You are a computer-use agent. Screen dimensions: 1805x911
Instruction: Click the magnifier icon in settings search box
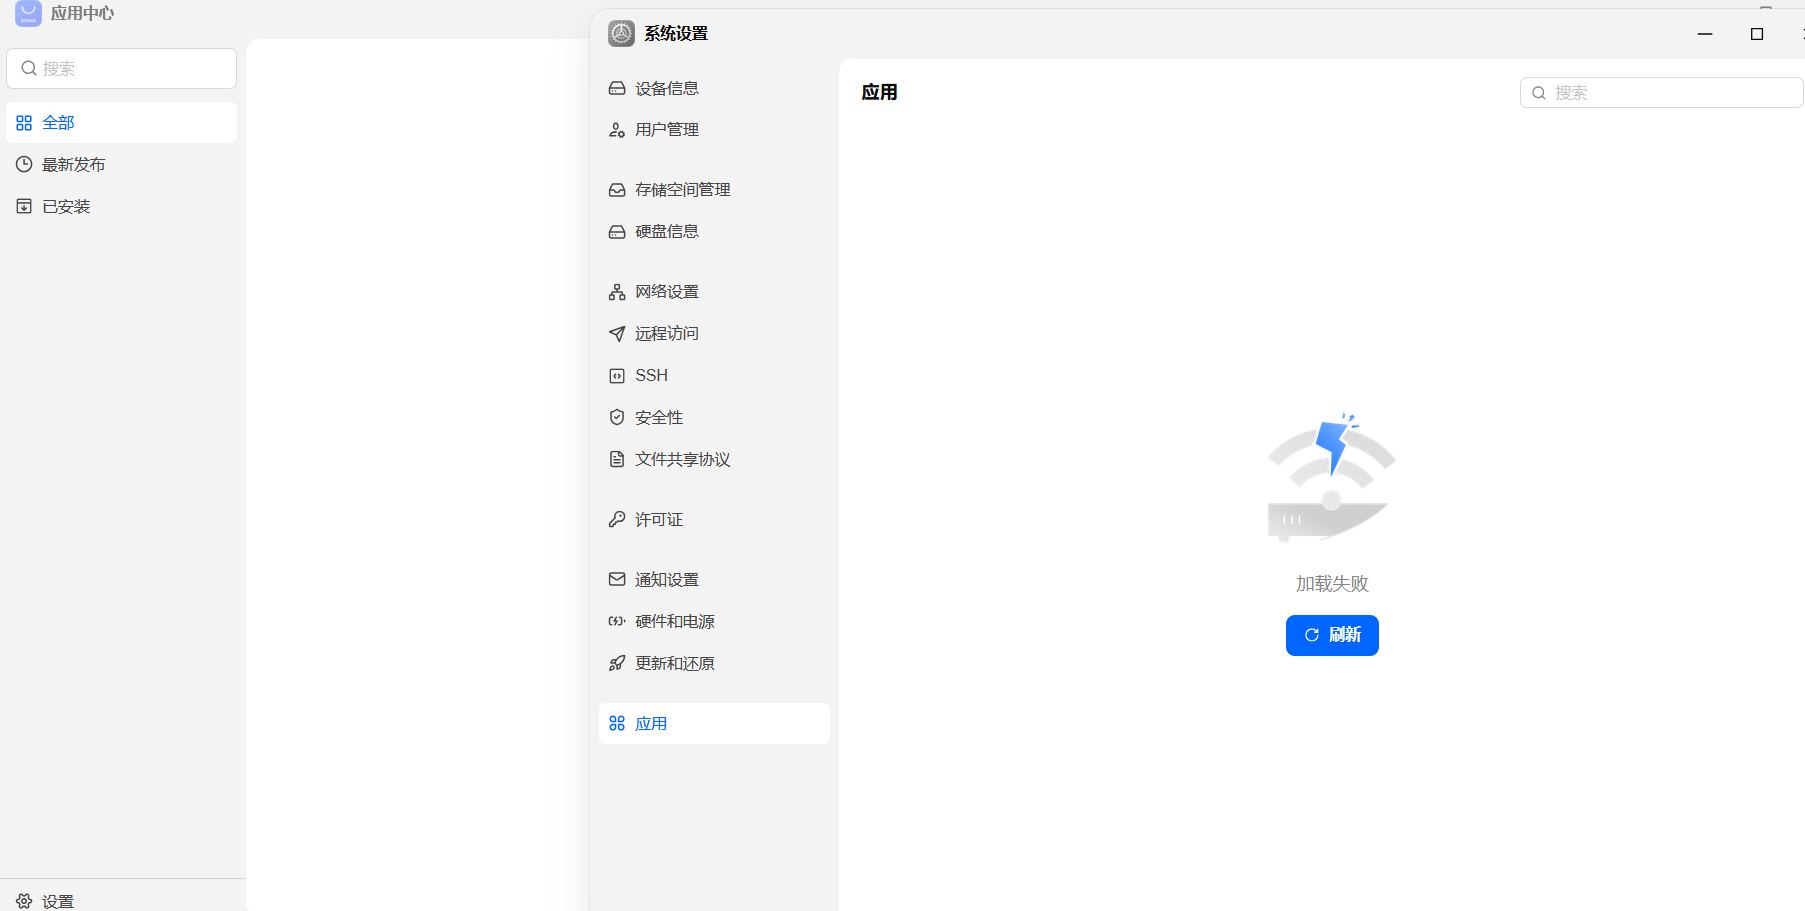click(x=1539, y=93)
